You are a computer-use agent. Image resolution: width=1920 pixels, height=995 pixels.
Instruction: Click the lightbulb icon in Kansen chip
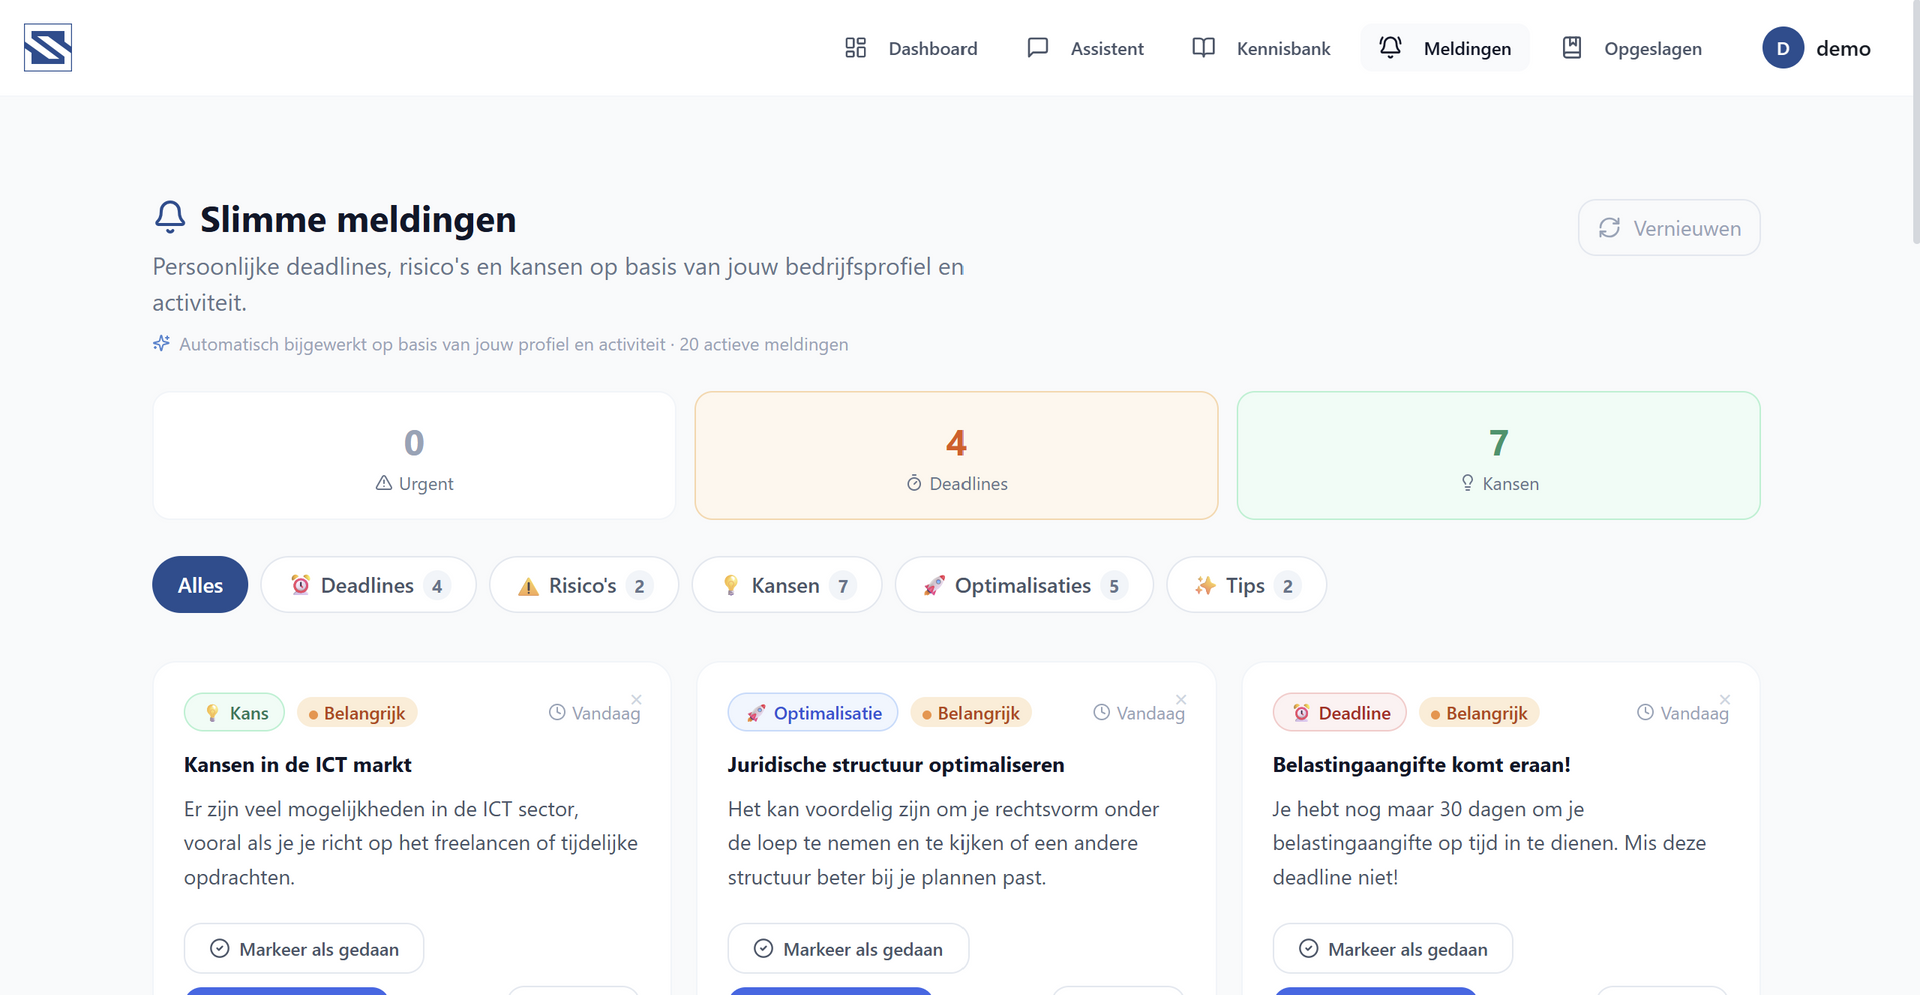click(731, 585)
